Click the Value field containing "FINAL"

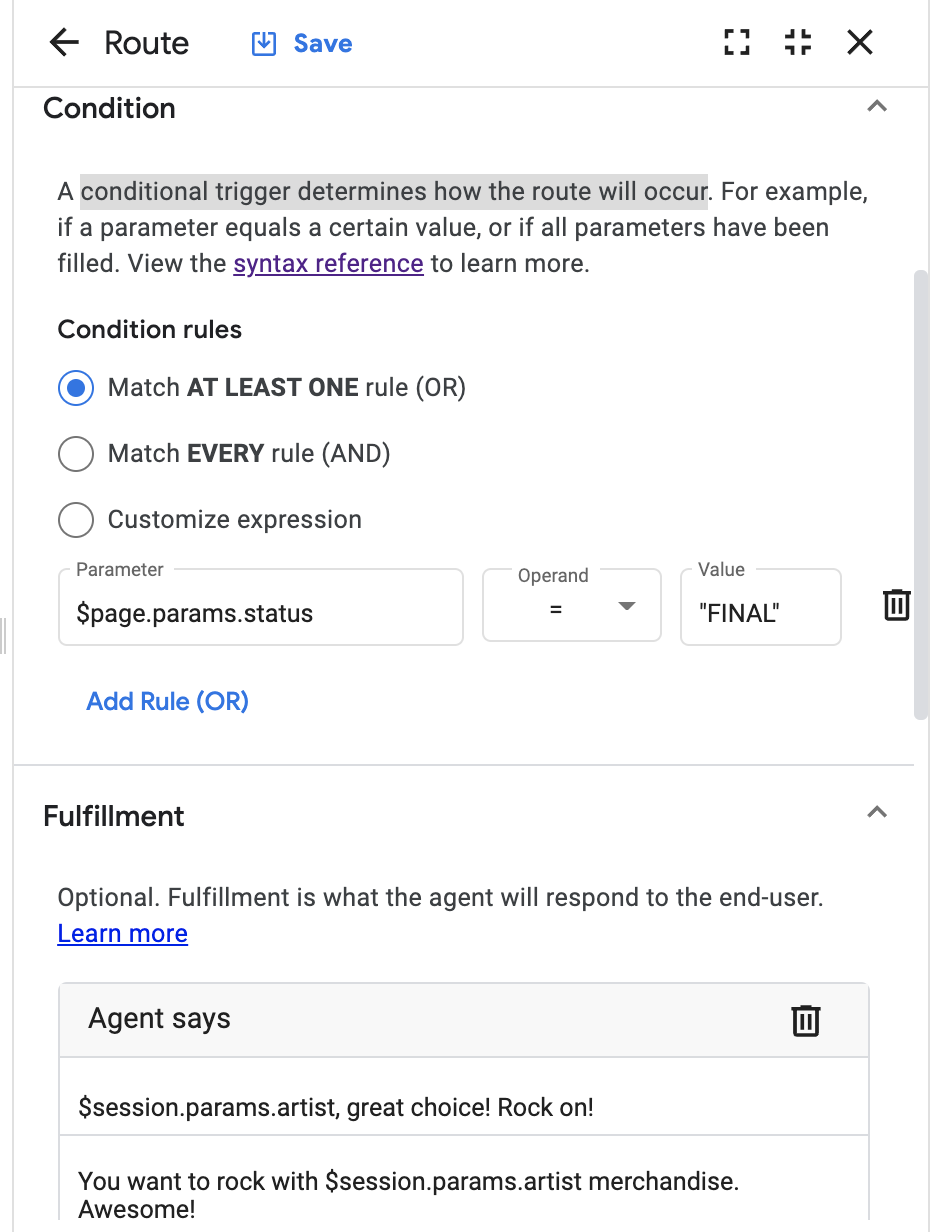tap(760, 613)
